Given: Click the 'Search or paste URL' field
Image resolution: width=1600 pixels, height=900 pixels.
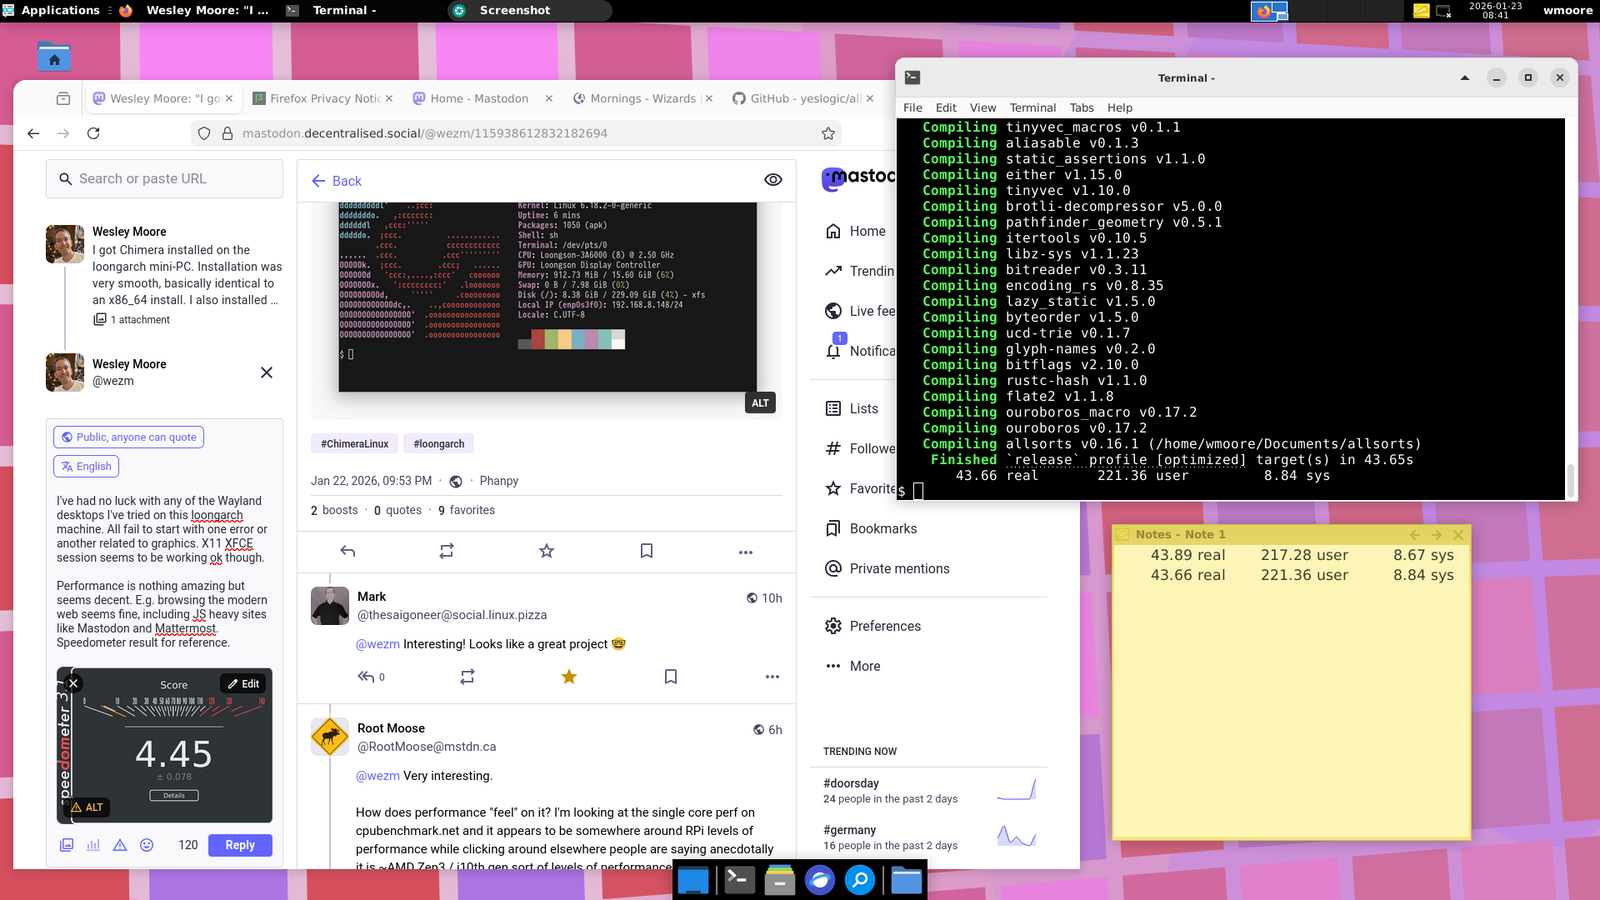Looking at the screenshot, I should (164, 178).
